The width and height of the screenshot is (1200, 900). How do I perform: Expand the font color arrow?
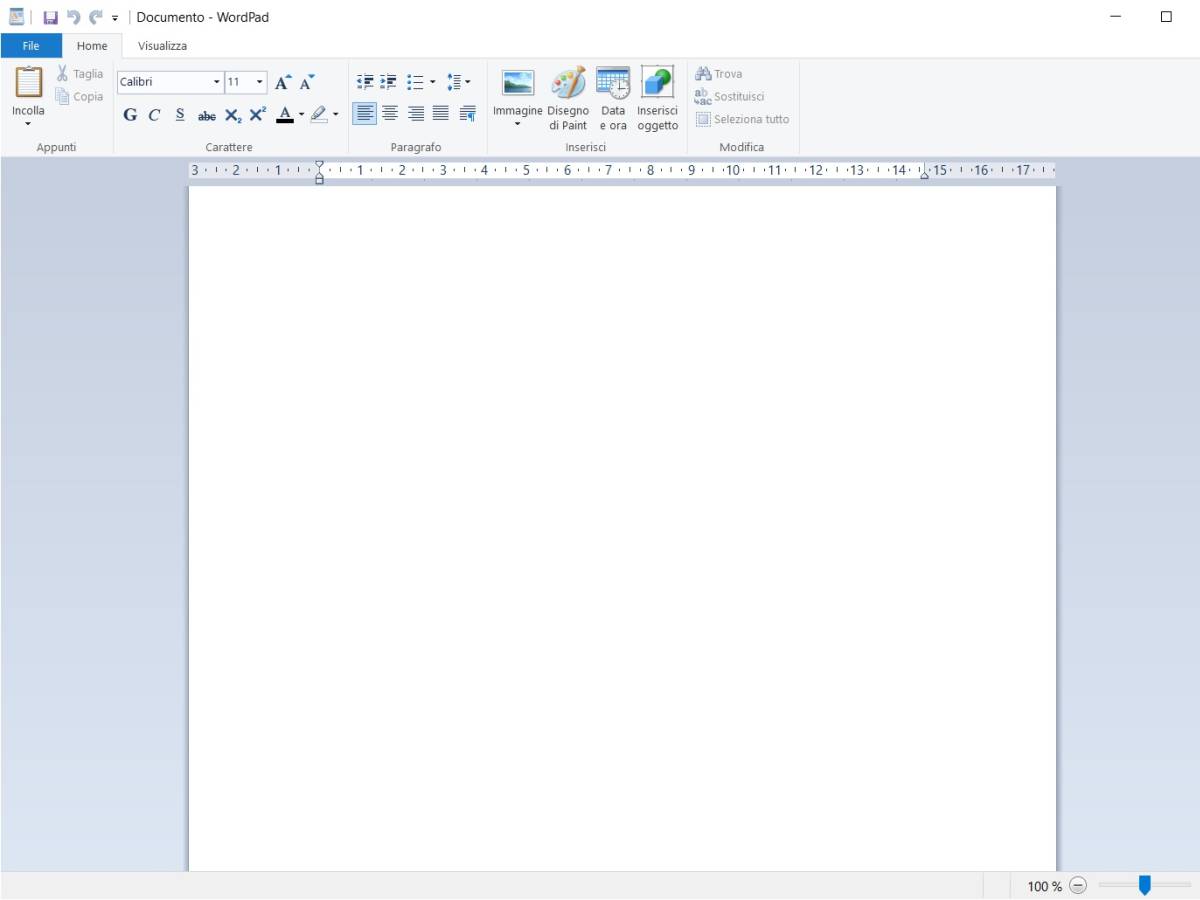[x=301, y=115]
